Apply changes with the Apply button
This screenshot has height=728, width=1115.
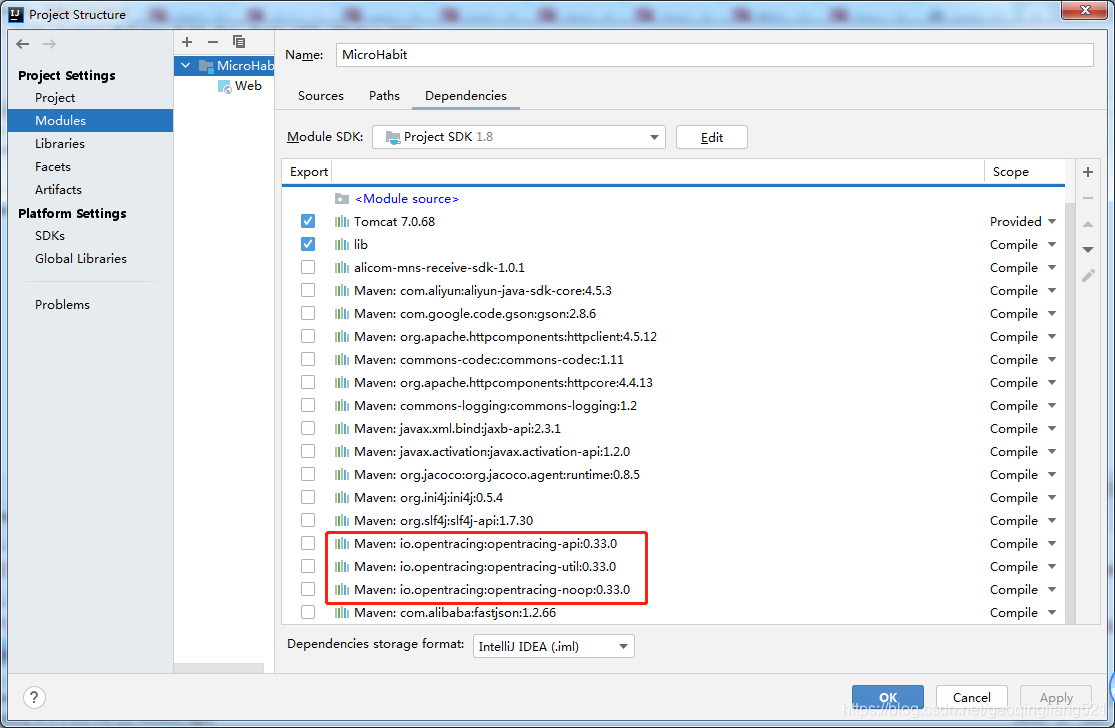coord(1055,697)
